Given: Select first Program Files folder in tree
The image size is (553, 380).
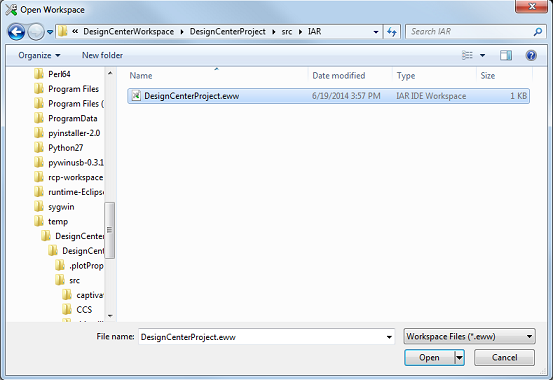Looking at the screenshot, I should [73, 89].
